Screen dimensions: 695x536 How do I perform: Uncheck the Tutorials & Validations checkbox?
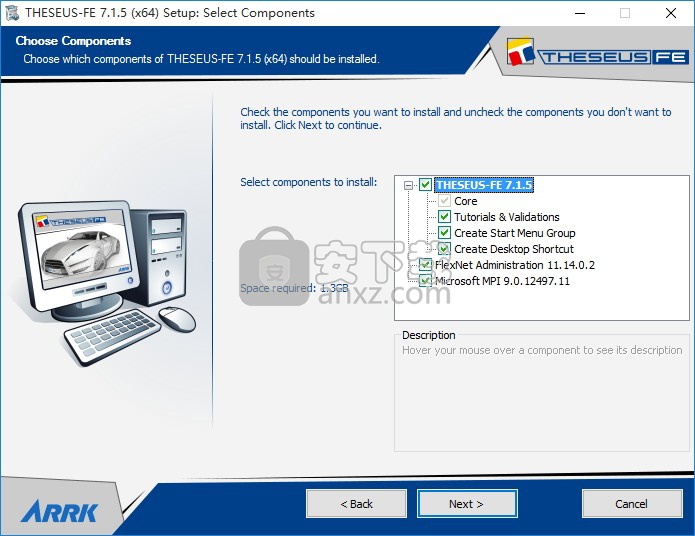[x=444, y=217]
